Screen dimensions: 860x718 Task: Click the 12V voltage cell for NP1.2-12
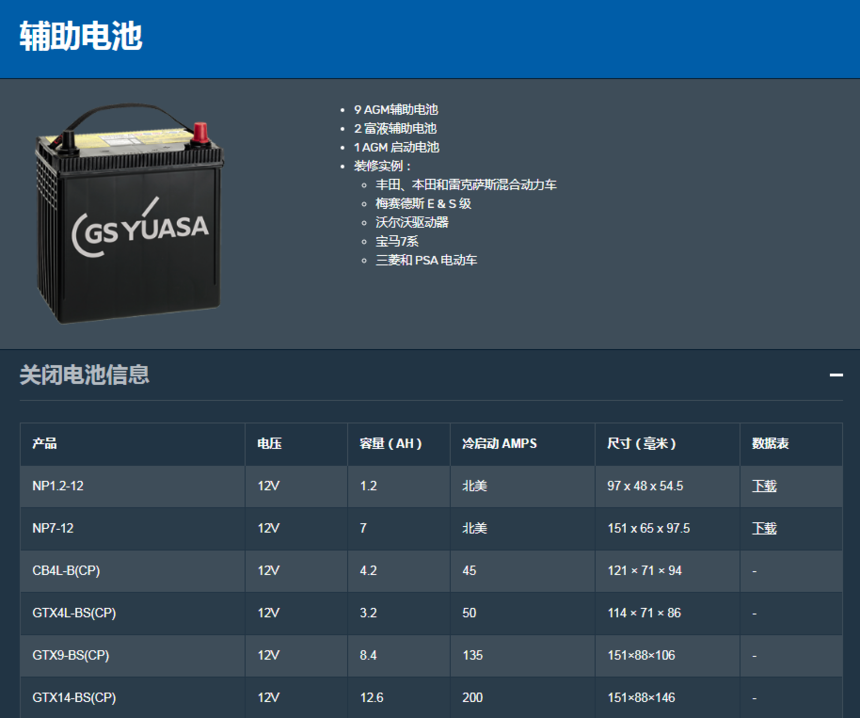click(x=296, y=486)
